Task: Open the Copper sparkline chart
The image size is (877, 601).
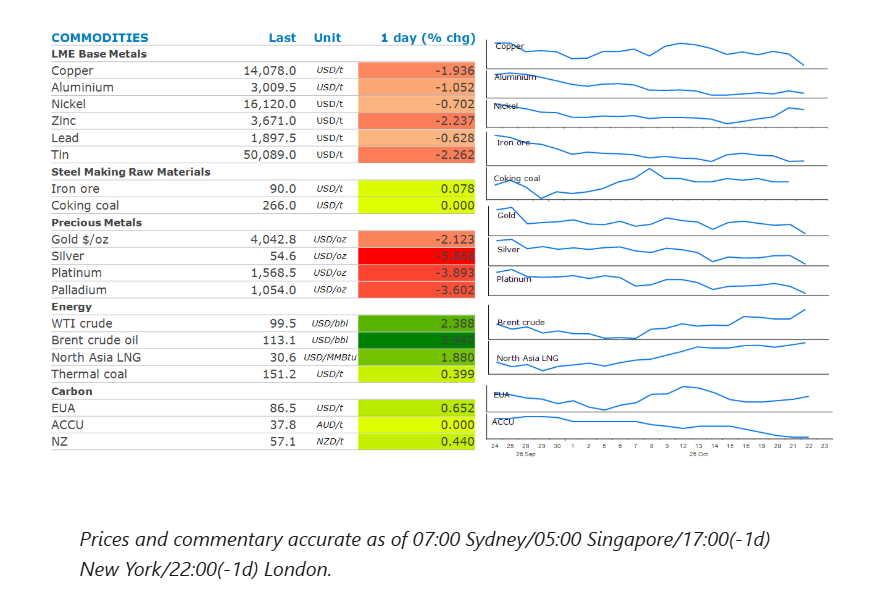Action: coord(657,54)
